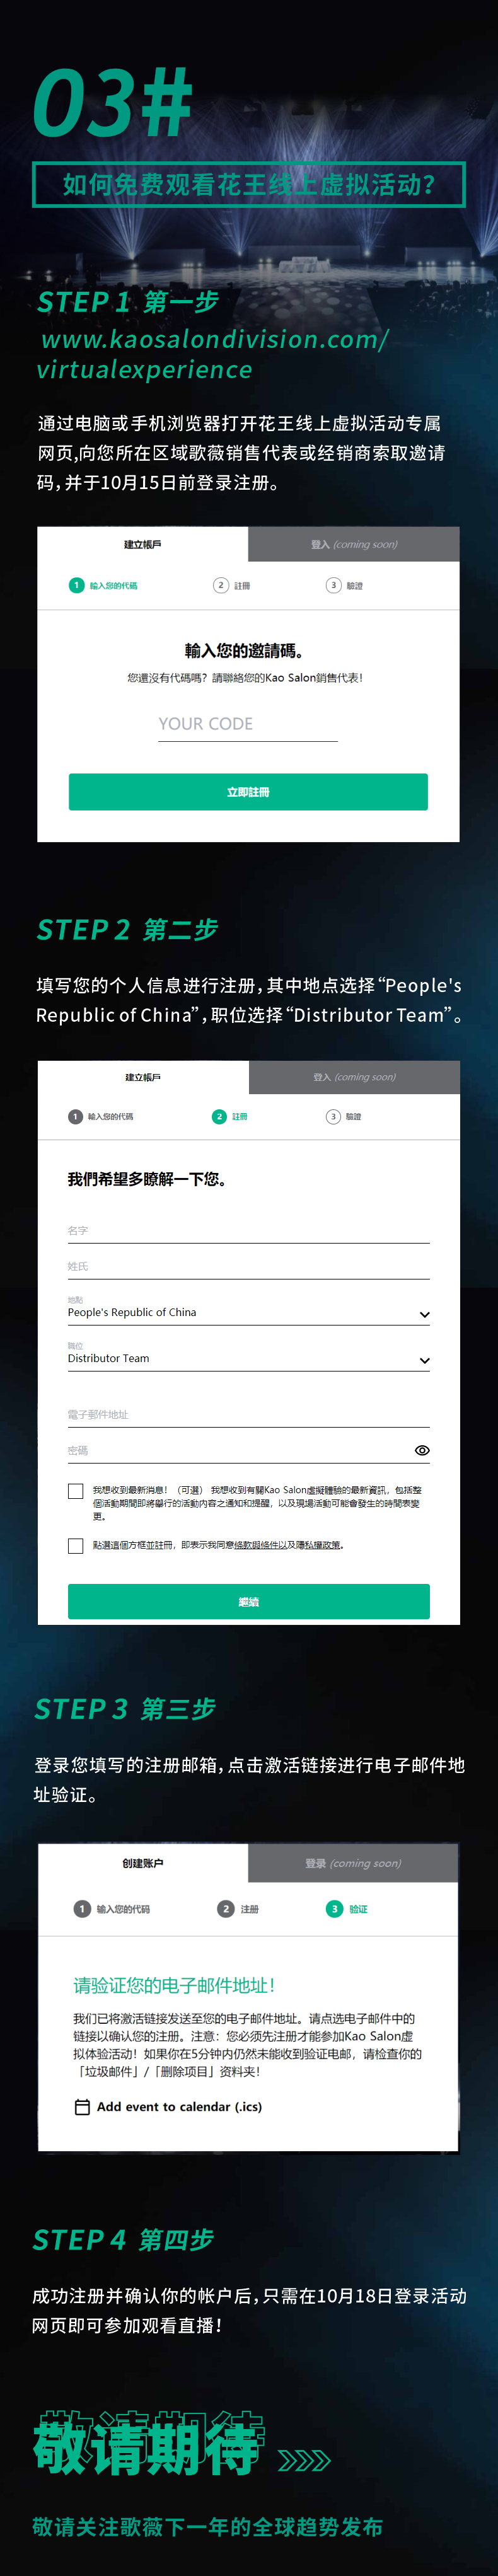Expand the 地點 People's Republic of China dropdown arrow

click(x=424, y=1314)
